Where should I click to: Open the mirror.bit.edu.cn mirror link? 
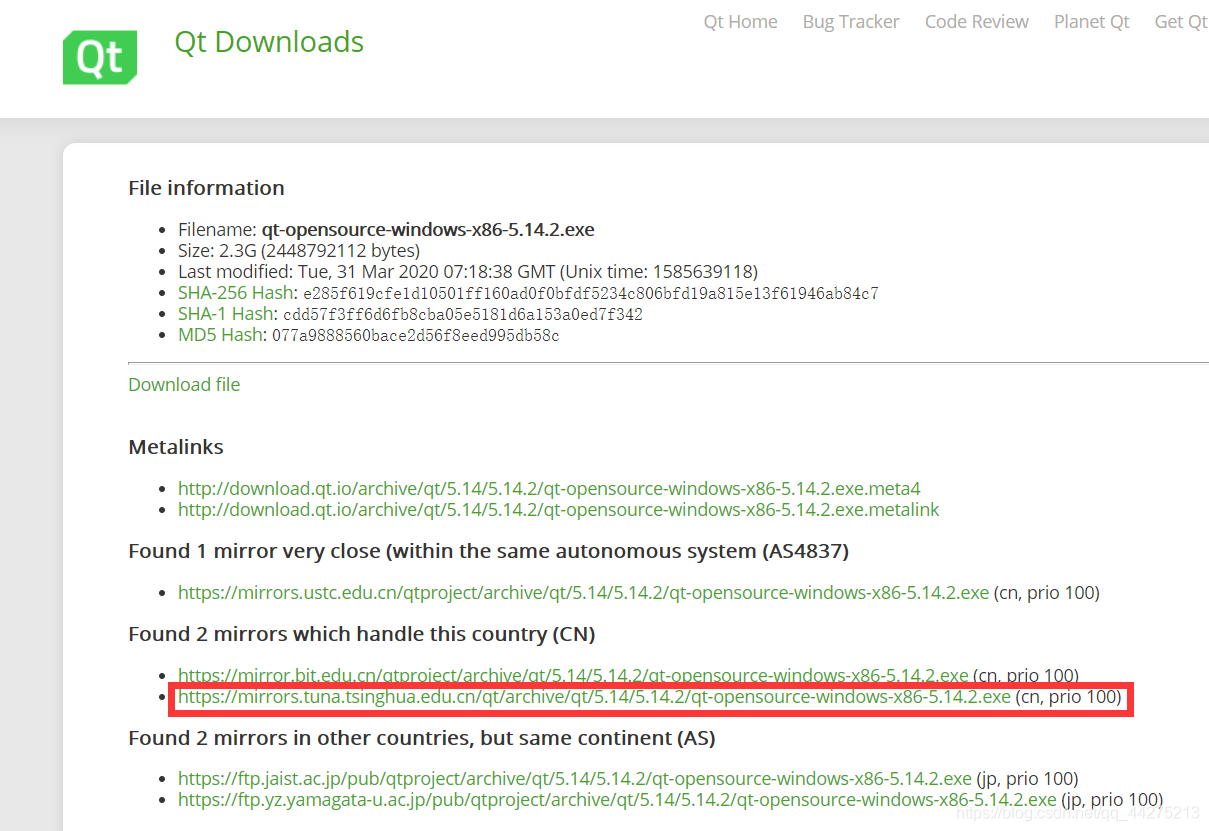click(573, 675)
